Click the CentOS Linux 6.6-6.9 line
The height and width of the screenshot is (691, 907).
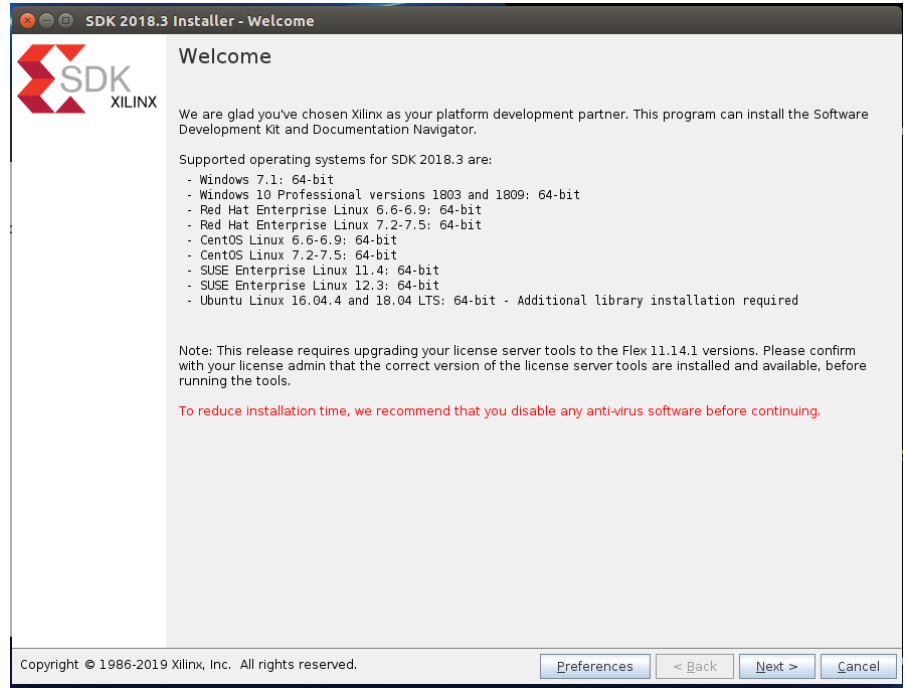(292, 239)
